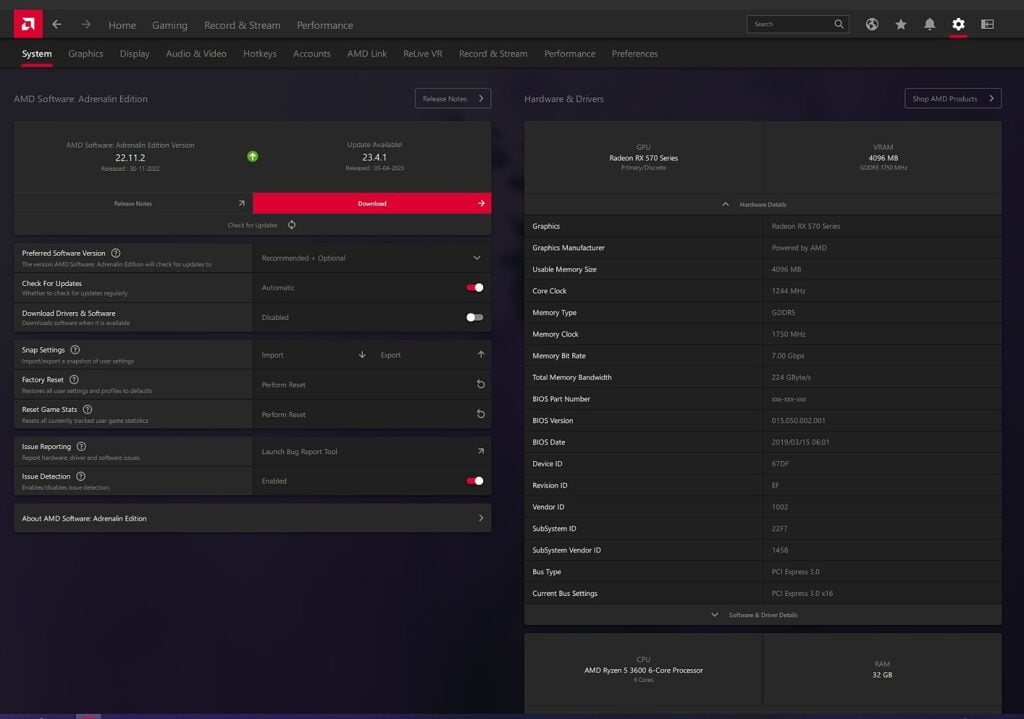
Task: Click the Import snap settings button
Action: point(312,355)
